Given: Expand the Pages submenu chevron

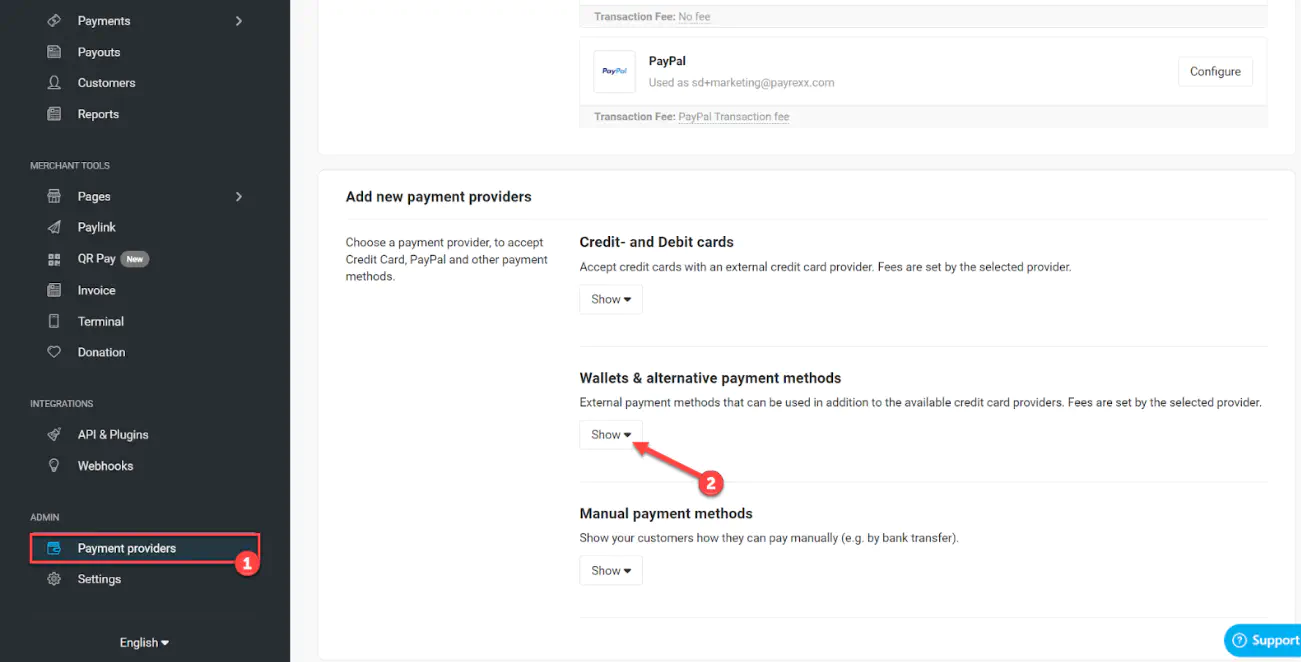Looking at the screenshot, I should point(239,197).
